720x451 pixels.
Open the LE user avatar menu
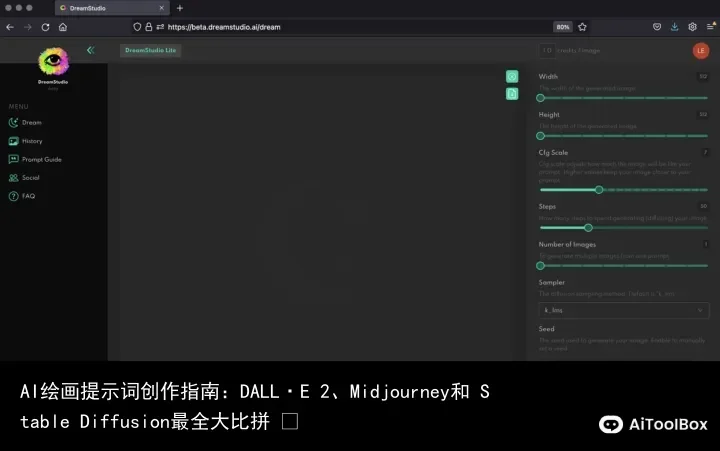[701, 51]
